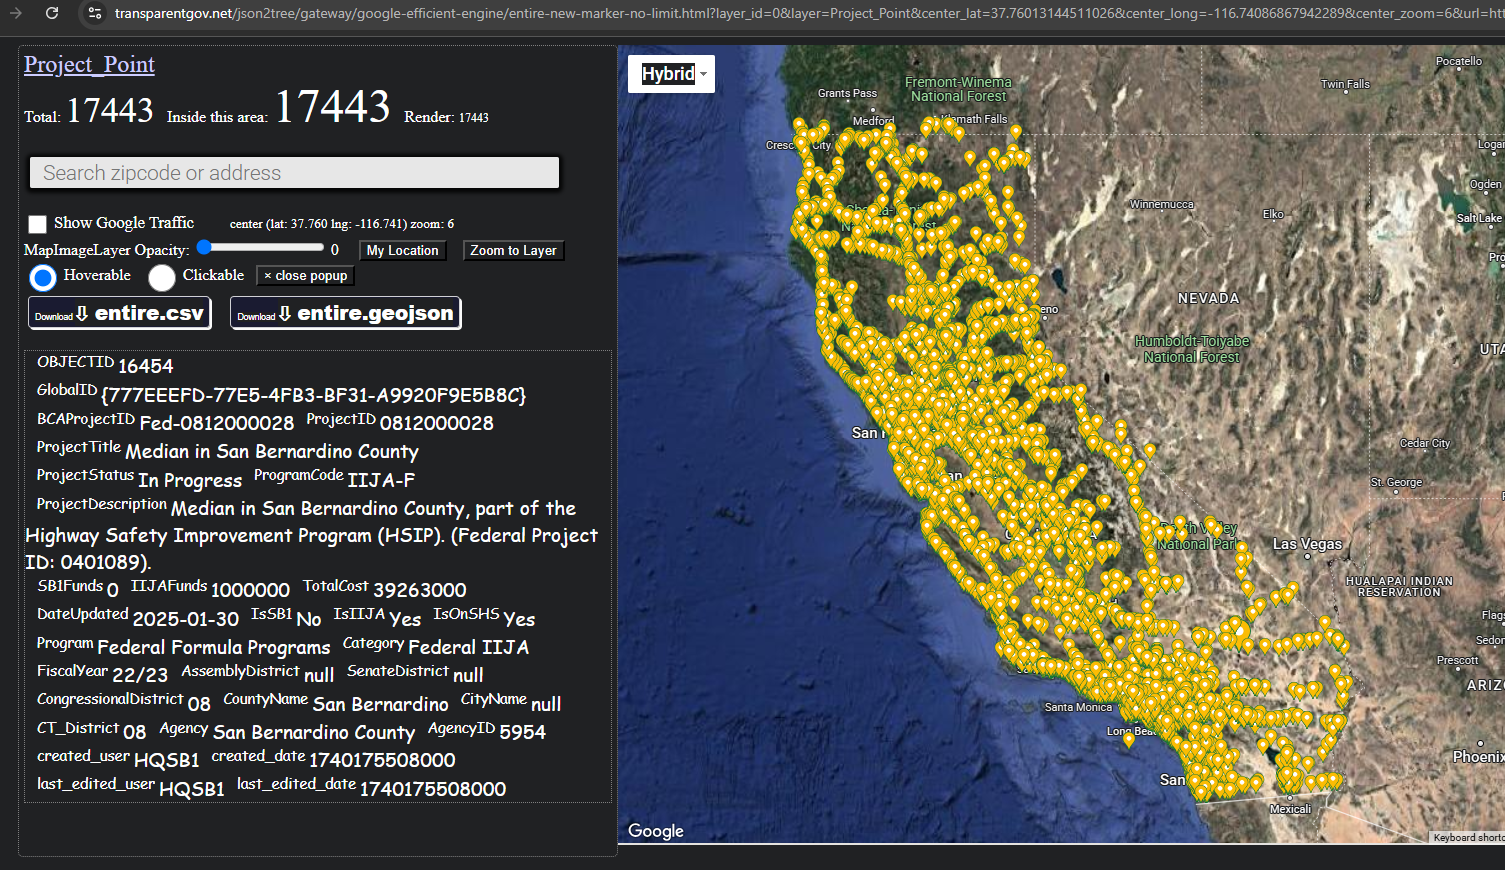Click BCAProjectID value Fed-0812000028

click(217, 423)
